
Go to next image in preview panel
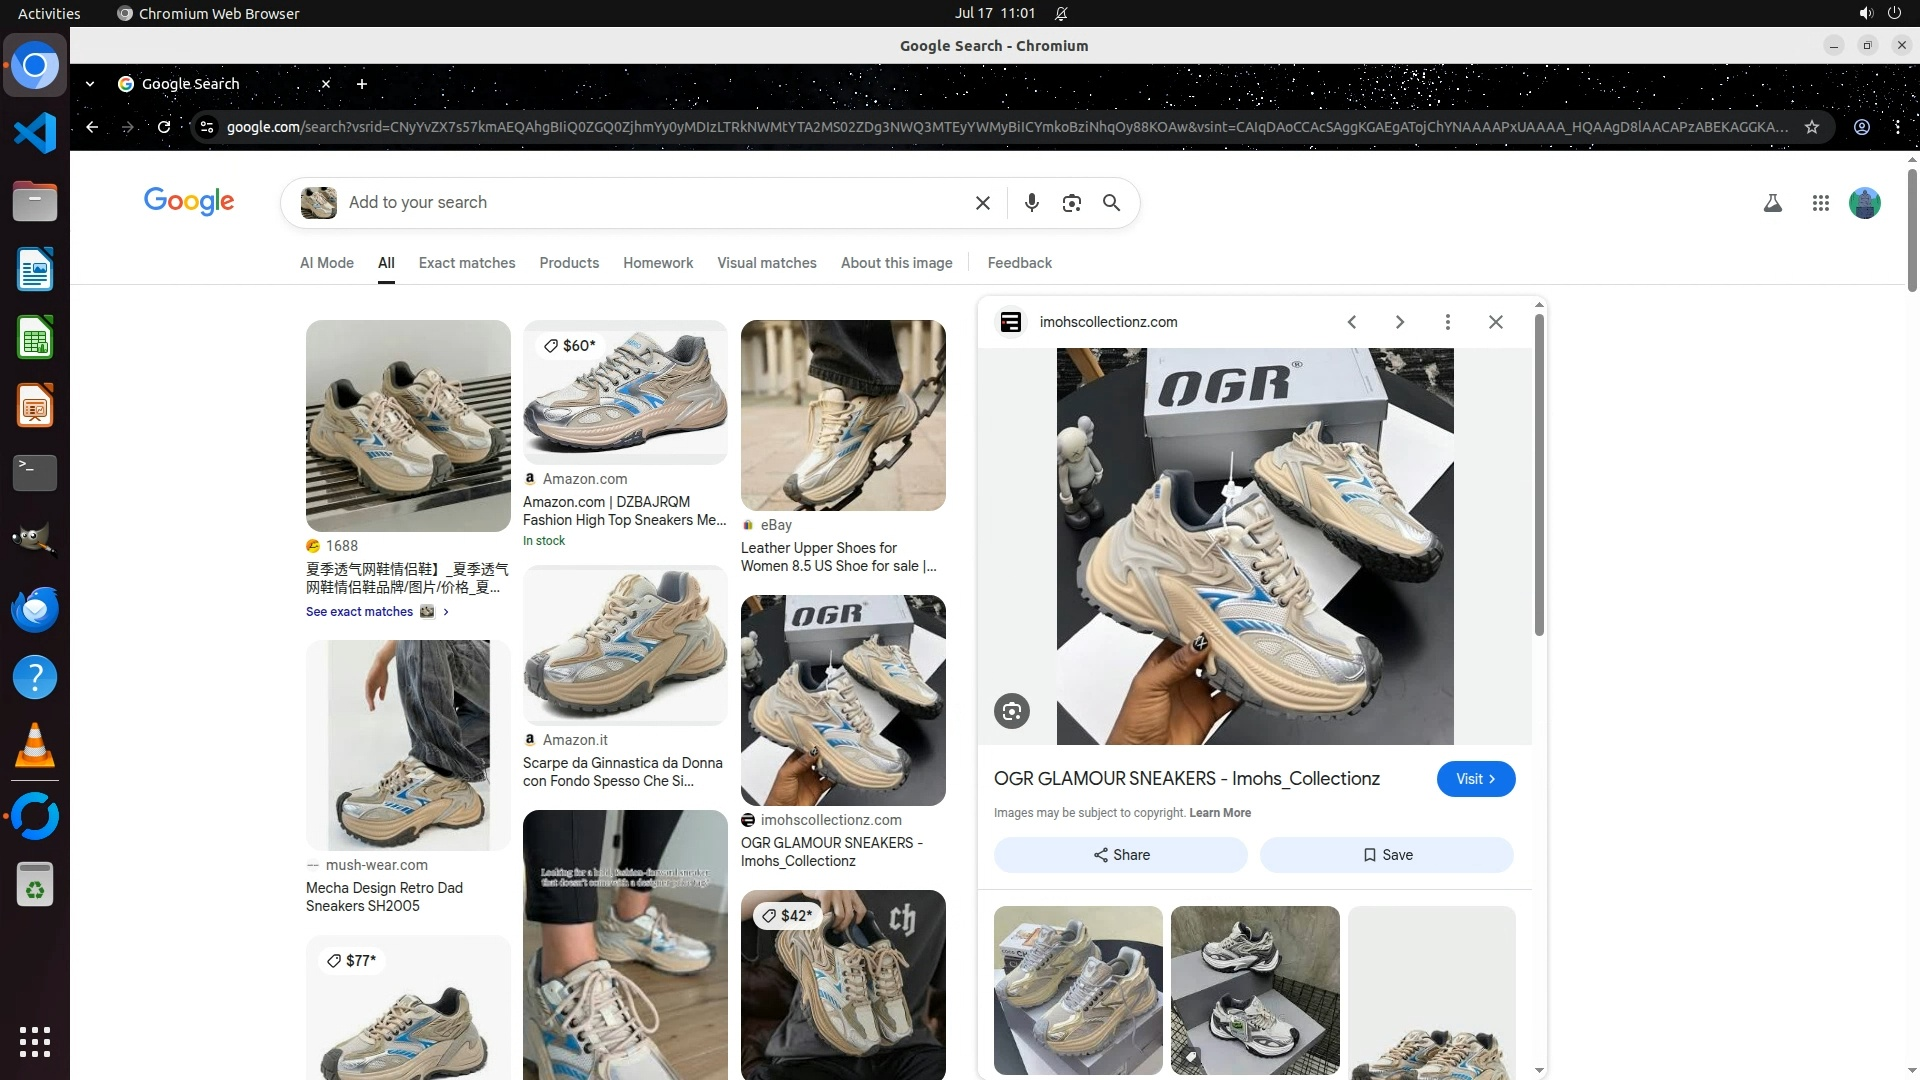(x=1399, y=322)
